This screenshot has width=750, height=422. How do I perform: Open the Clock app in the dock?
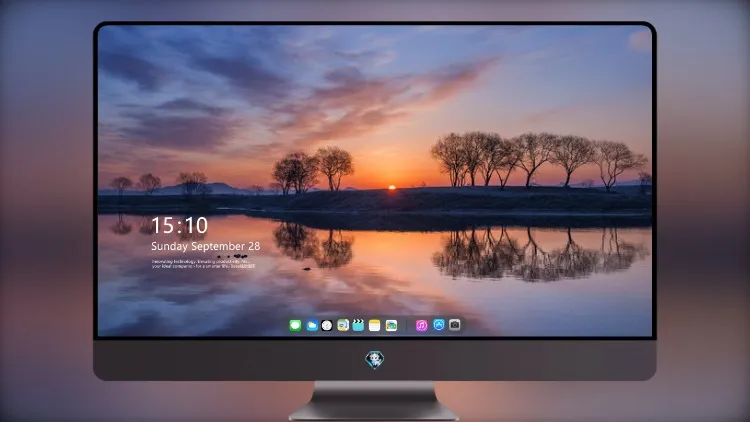[x=327, y=325]
